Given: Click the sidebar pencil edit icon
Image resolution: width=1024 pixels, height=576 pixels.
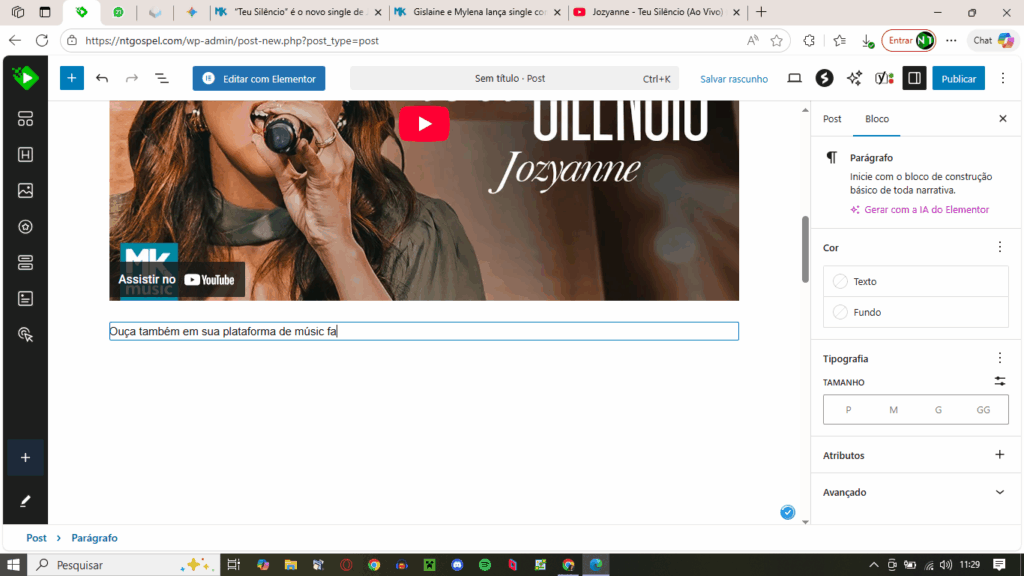Looking at the screenshot, I should pyautogui.click(x=25, y=501).
